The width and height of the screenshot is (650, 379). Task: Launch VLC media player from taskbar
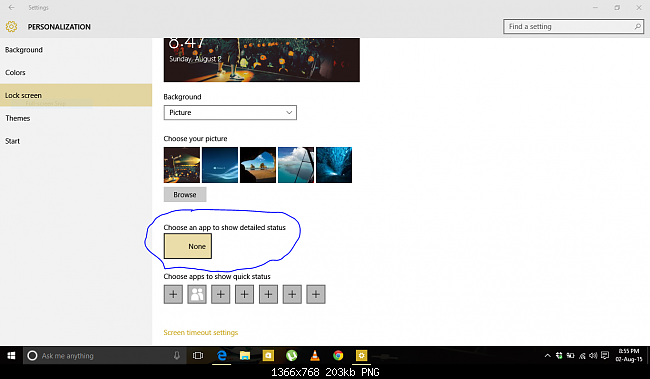315,356
